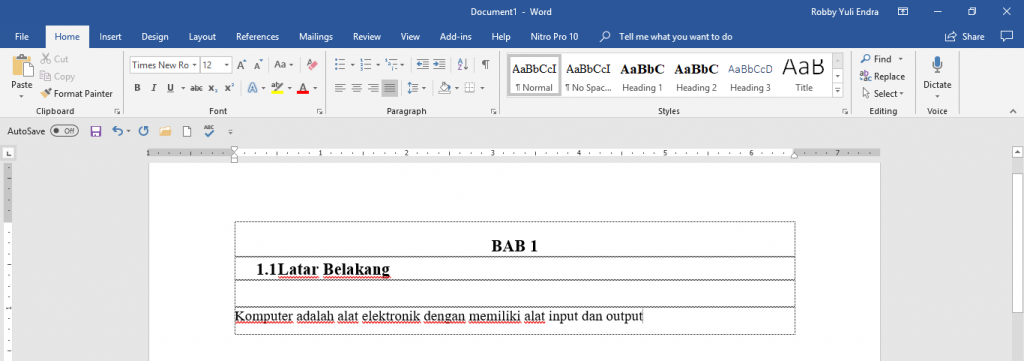Toggle justify alignment
Viewport: 1024px width, 361px height.
pyautogui.click(x=389, y=87)
